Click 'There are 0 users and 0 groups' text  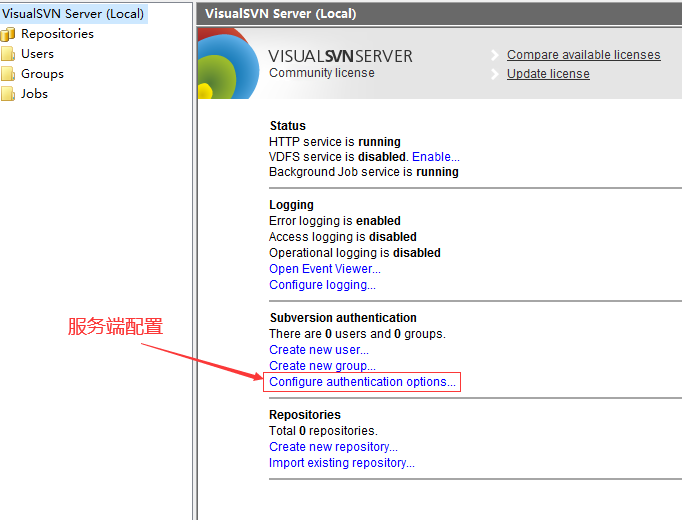coord(358,334)
